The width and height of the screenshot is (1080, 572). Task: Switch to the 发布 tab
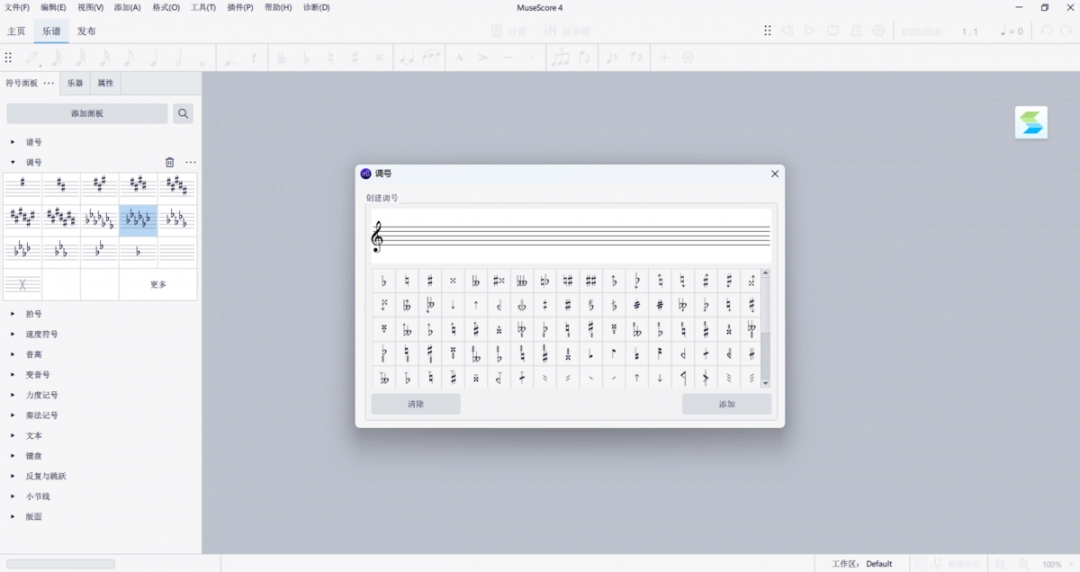[87, 31]
